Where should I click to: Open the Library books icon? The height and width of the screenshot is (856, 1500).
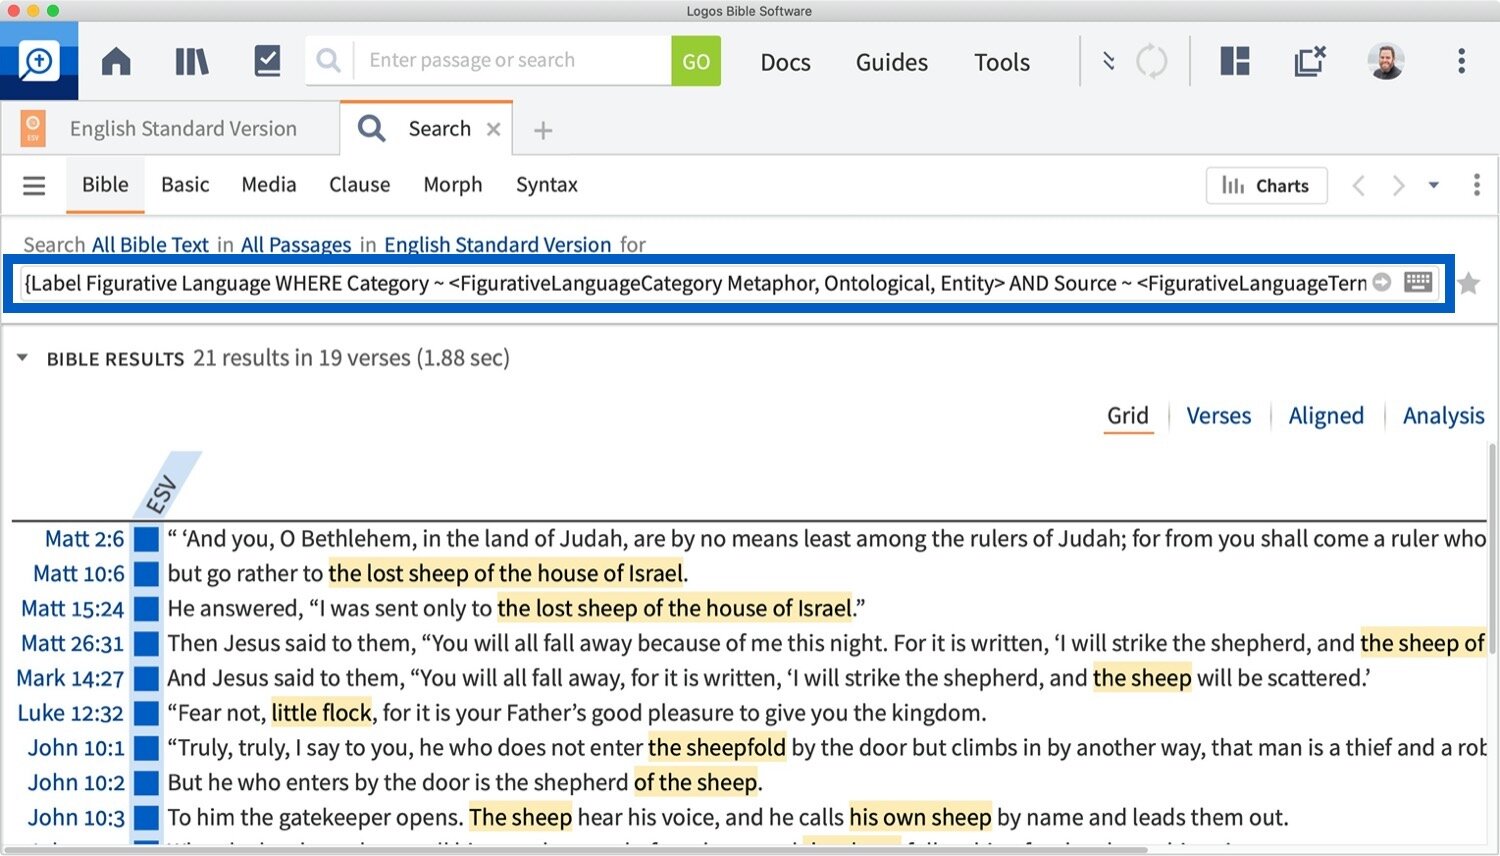click(191, 62)
